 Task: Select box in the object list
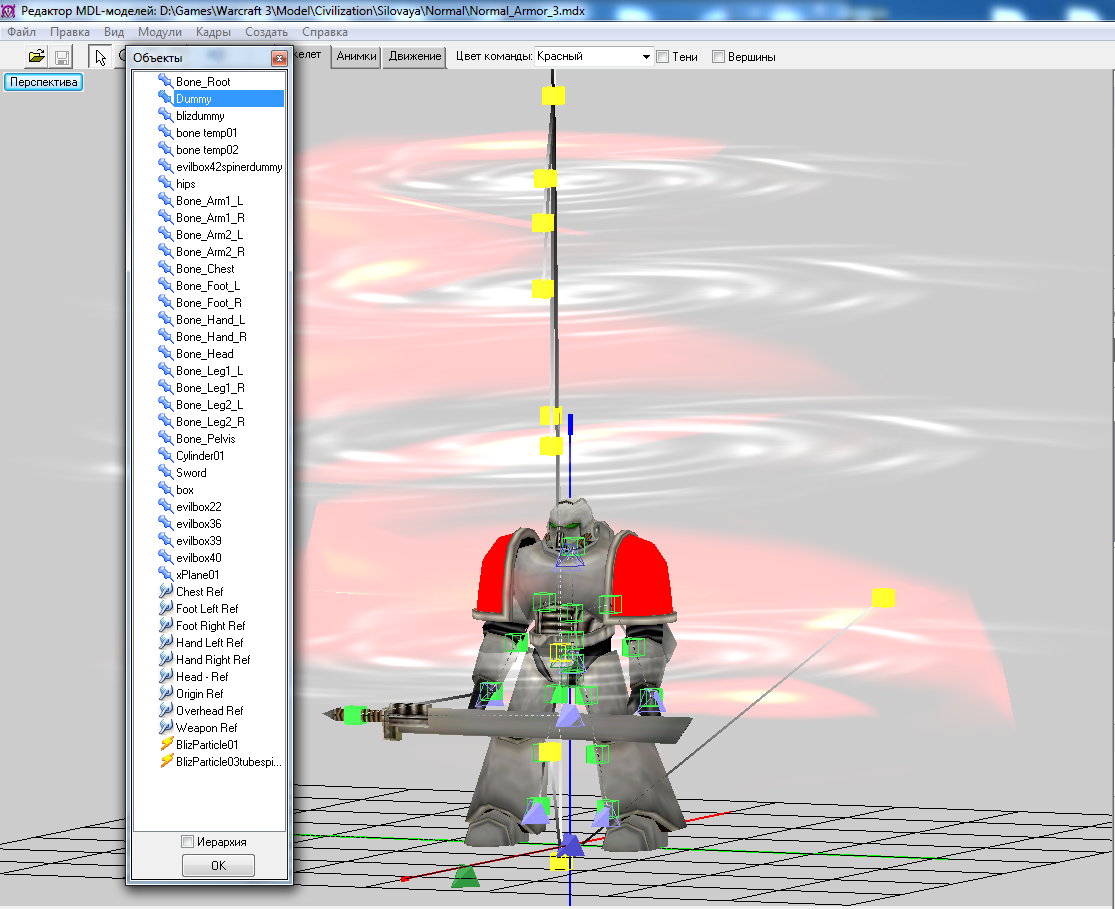(x=185, y=489)
